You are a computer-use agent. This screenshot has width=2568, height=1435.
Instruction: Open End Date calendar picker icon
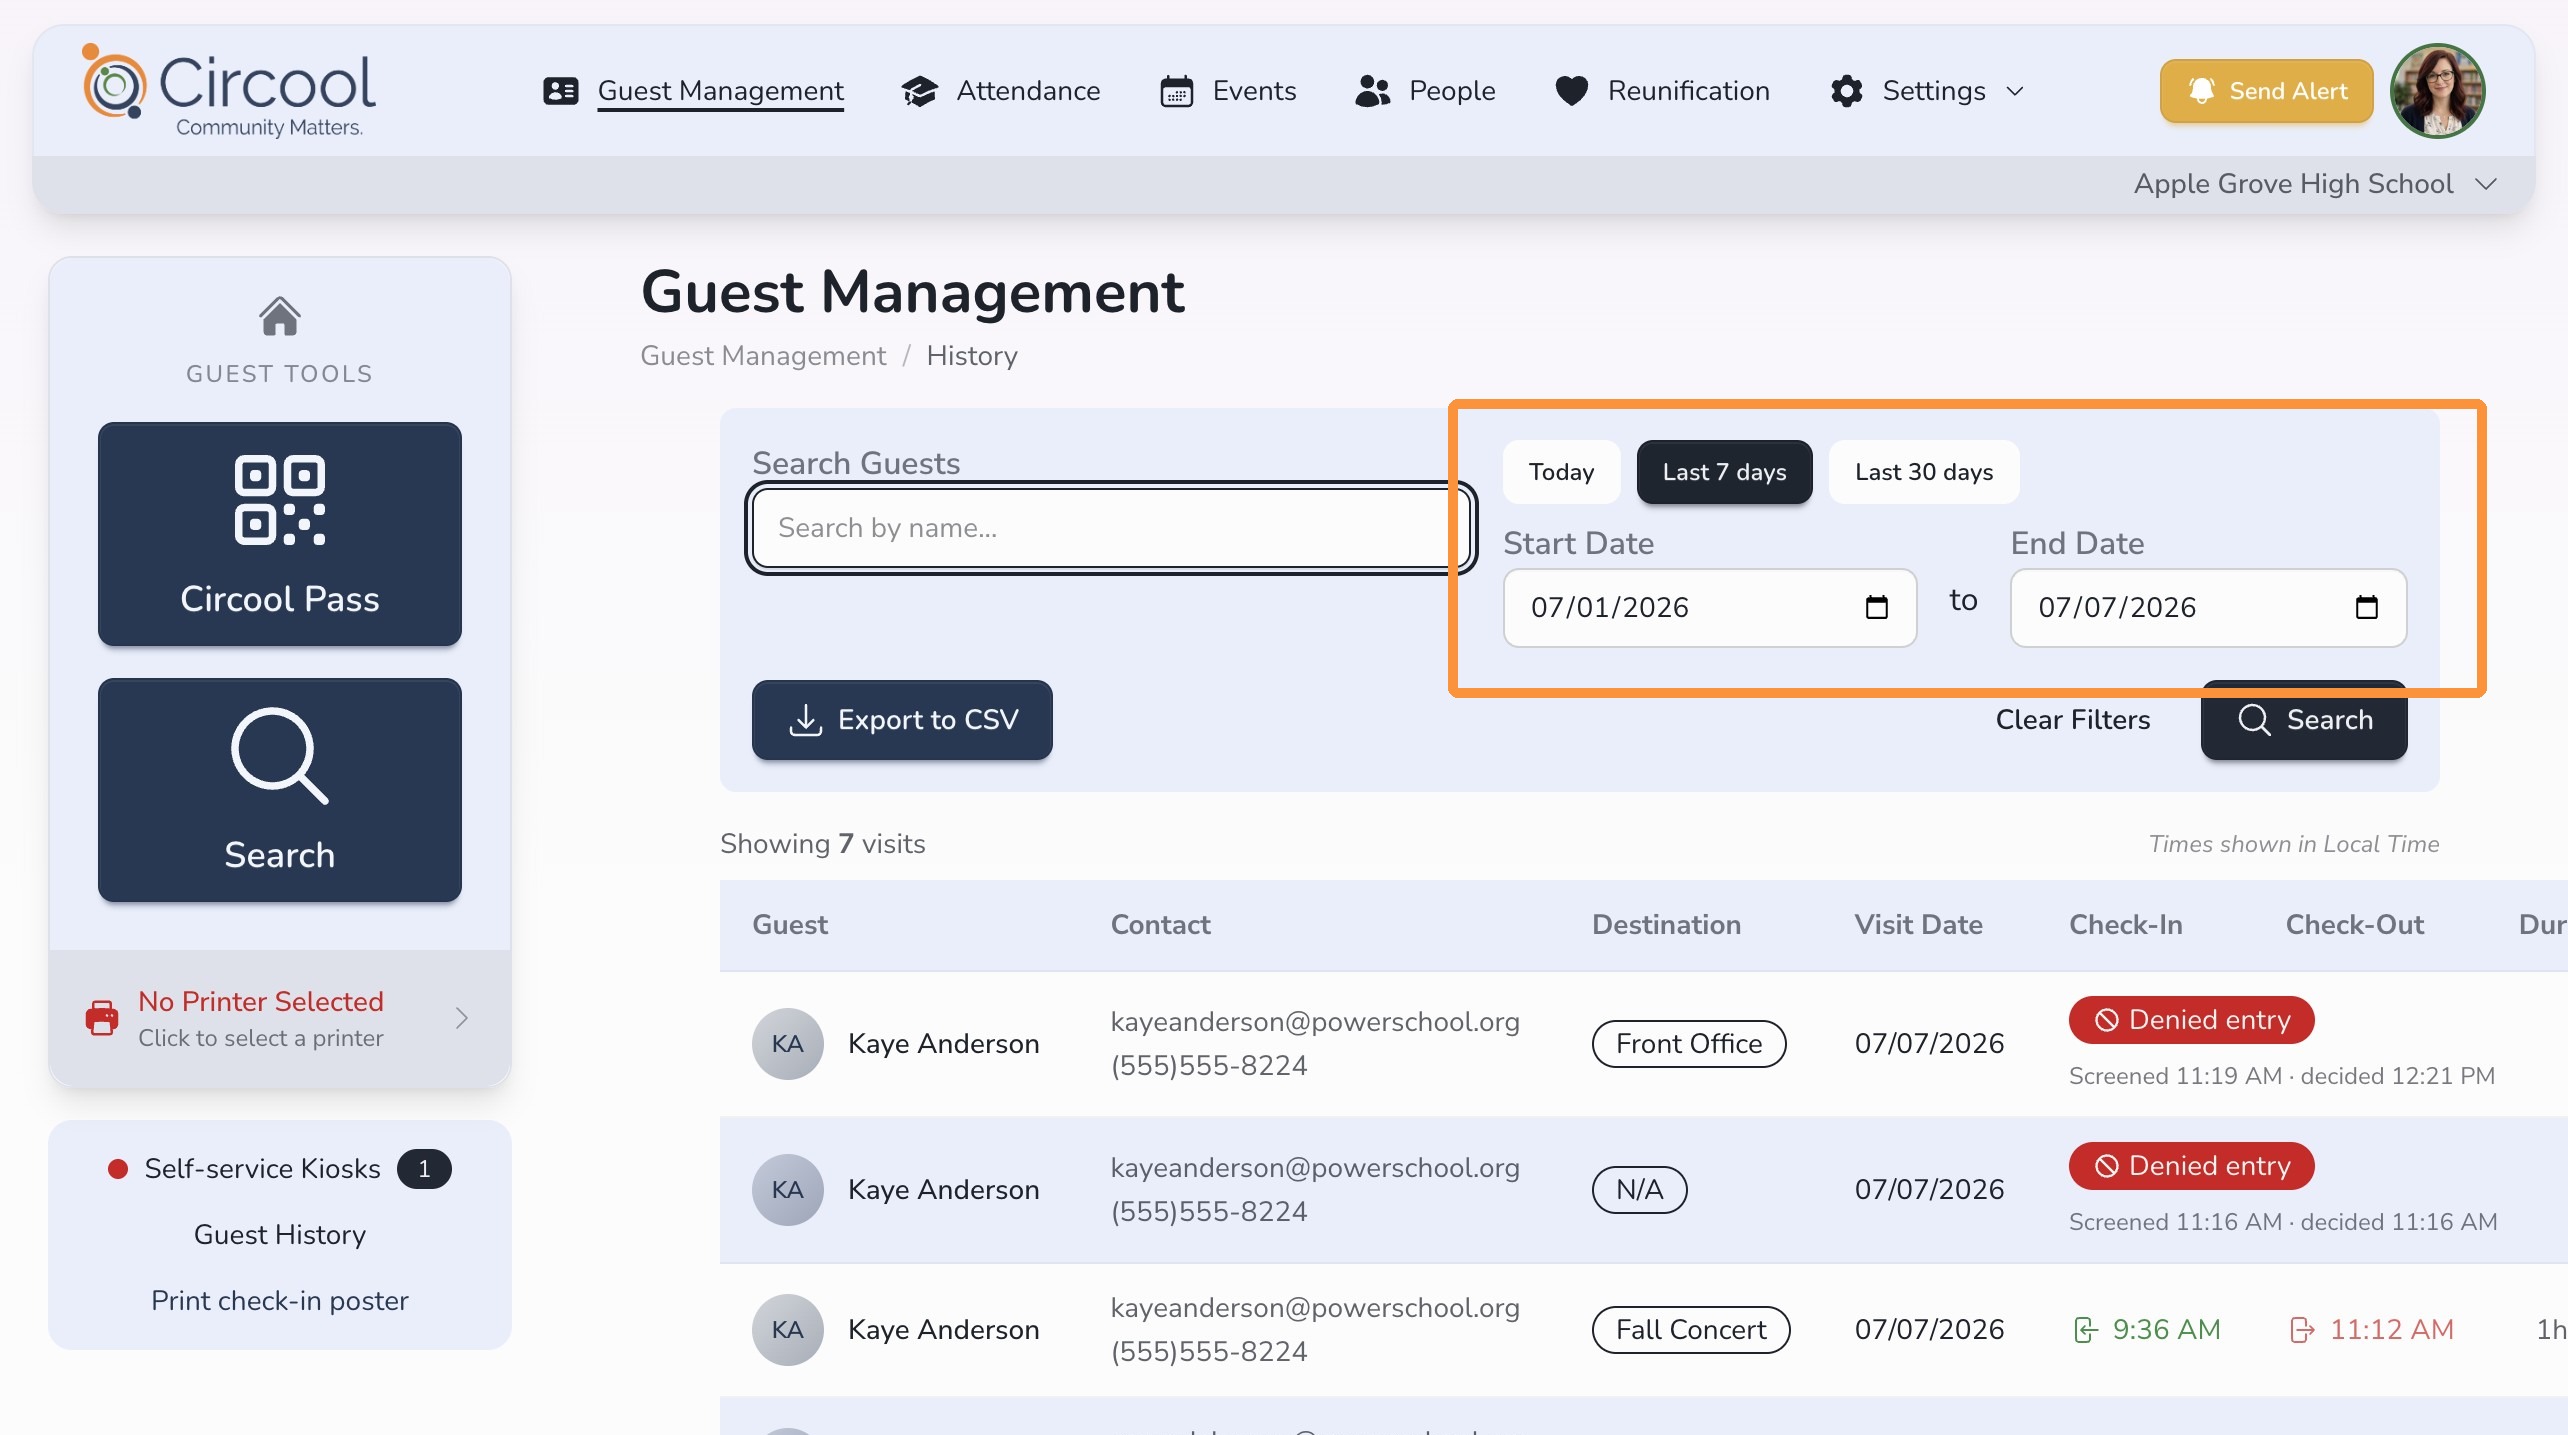coord(2367,607)
